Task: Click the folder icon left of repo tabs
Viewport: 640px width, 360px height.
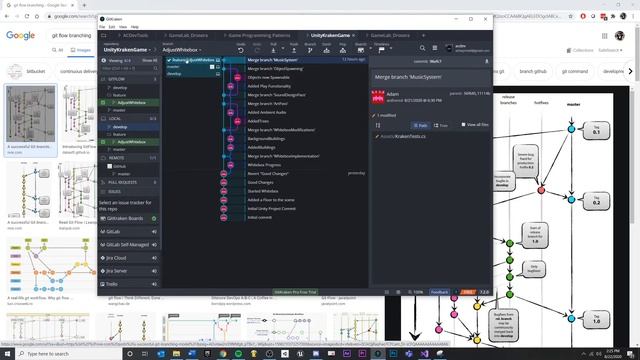Action: [104, 36]
